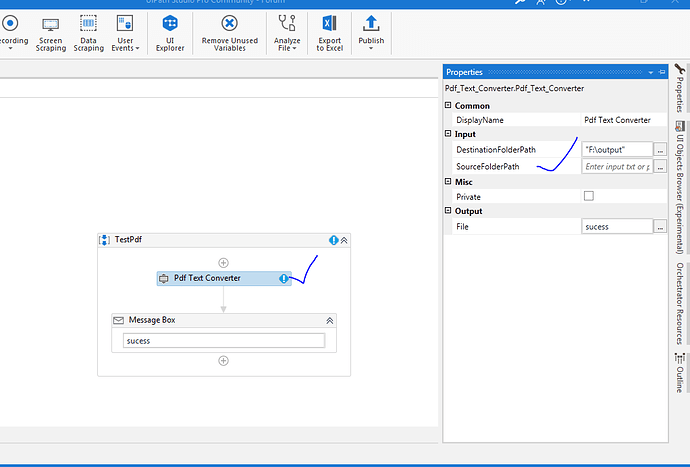The image size is (690, 467).
Task: Select the TestPdf sequence title
Action: click(x=128, y=239)
